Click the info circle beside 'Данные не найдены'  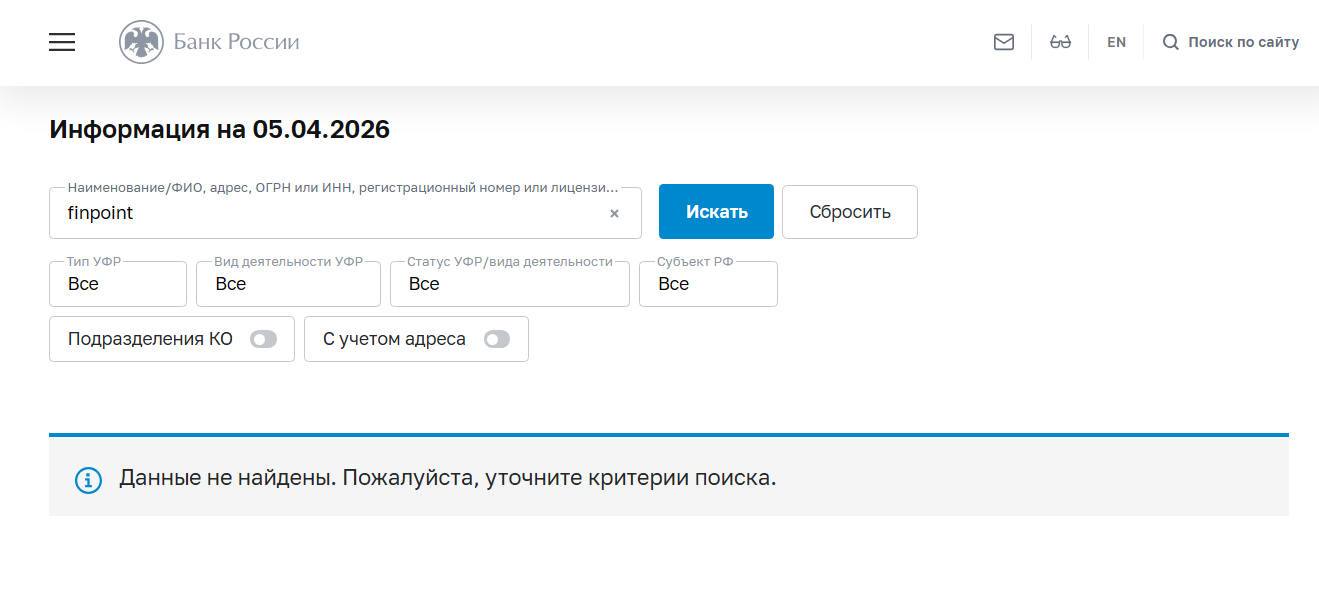[x=88, y=480]
